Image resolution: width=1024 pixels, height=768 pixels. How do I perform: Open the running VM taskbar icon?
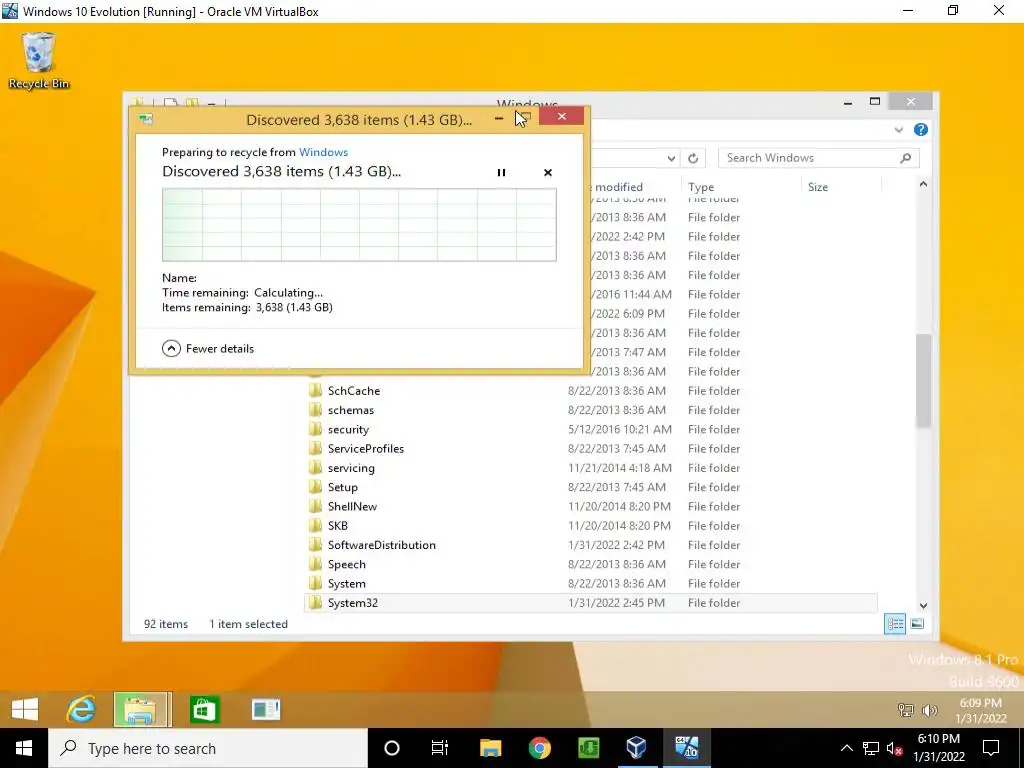(x=686, y=748)
